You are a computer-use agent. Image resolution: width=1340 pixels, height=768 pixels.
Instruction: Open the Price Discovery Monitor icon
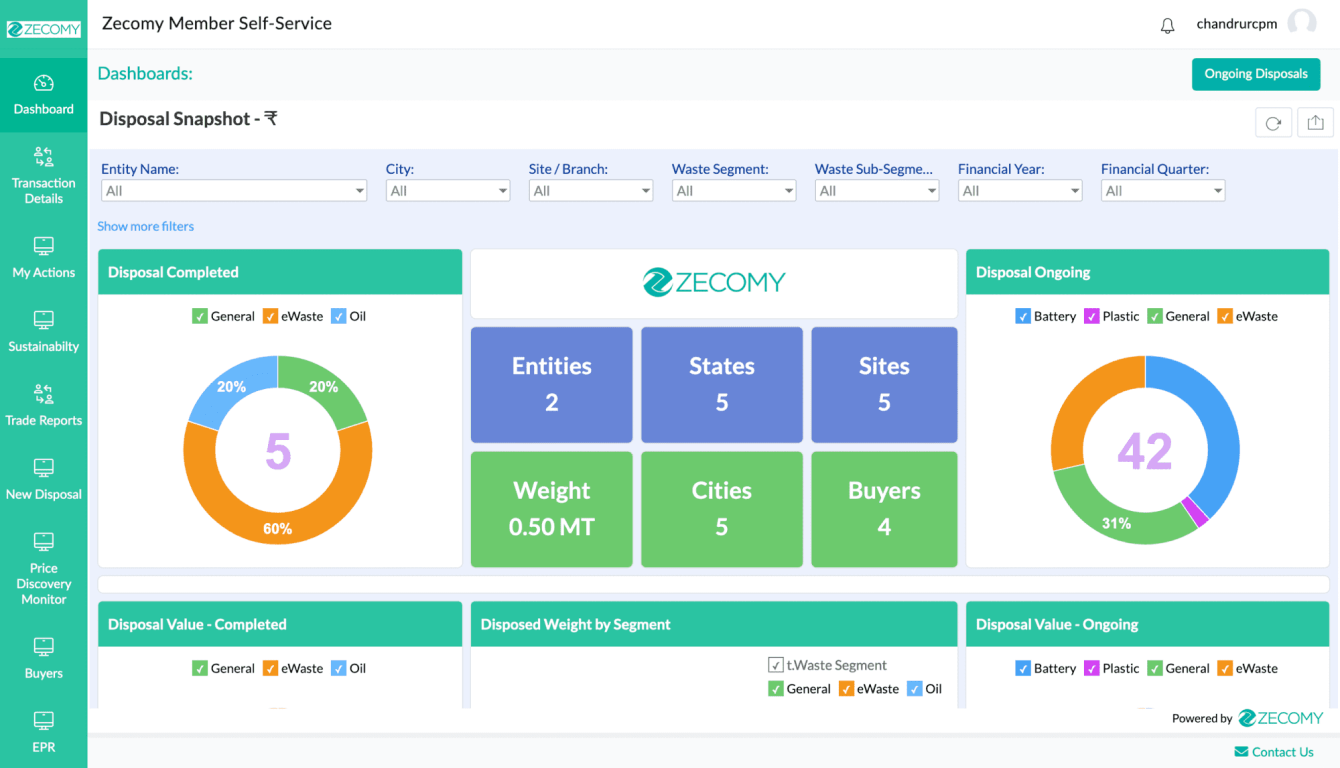pyautogui.click(x=43, y=541)
